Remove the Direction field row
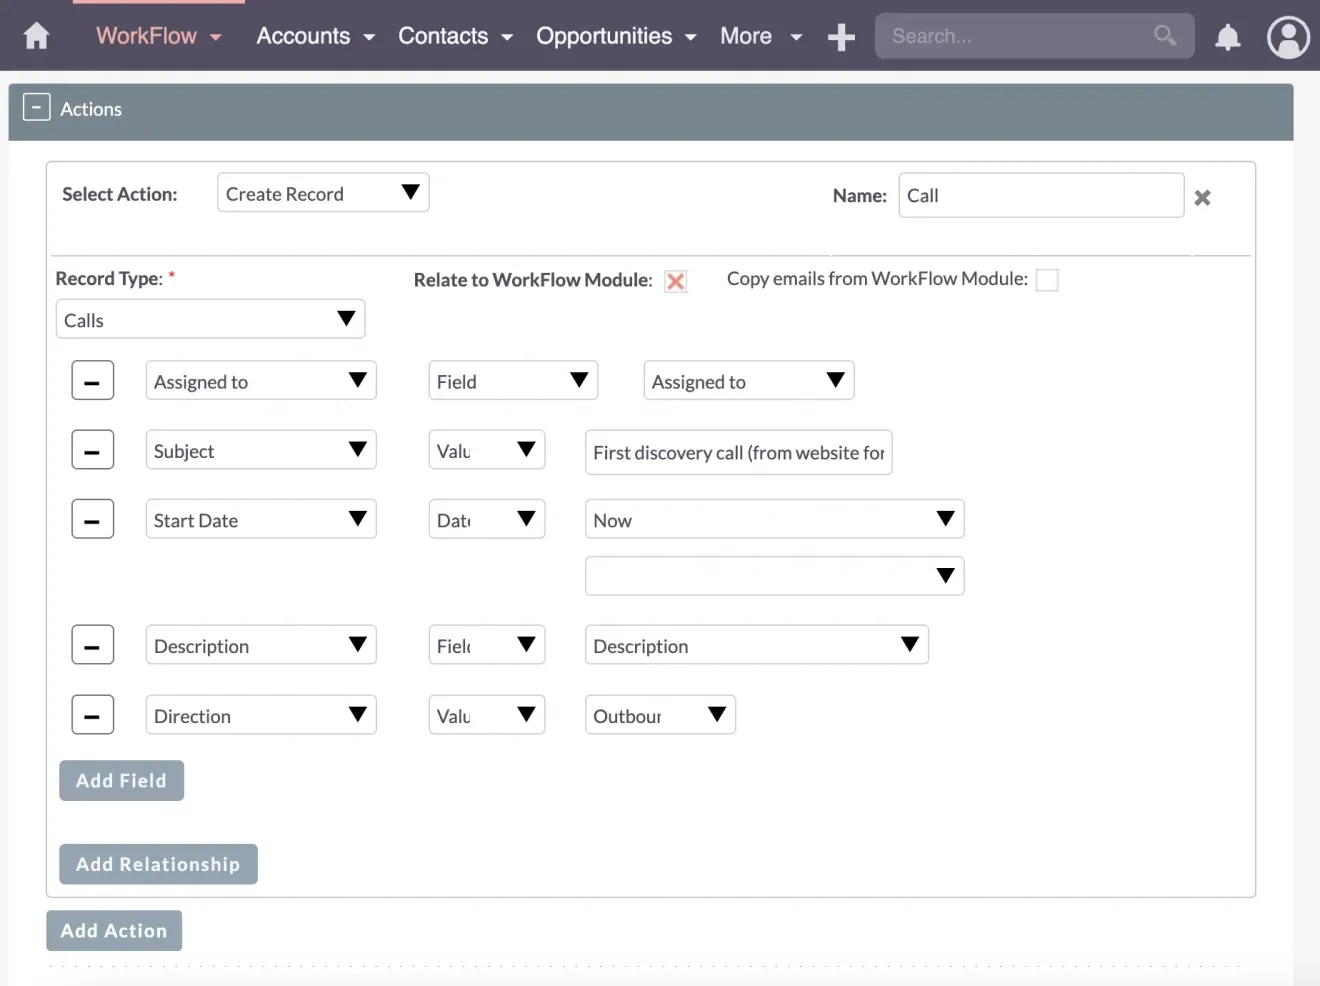The height and width of the screenshot is (986, 1320). click(92, 714)
